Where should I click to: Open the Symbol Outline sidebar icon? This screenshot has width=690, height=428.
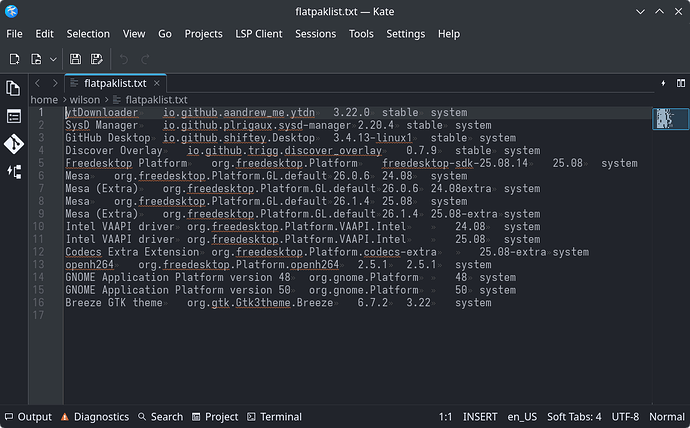pos(14,172)
